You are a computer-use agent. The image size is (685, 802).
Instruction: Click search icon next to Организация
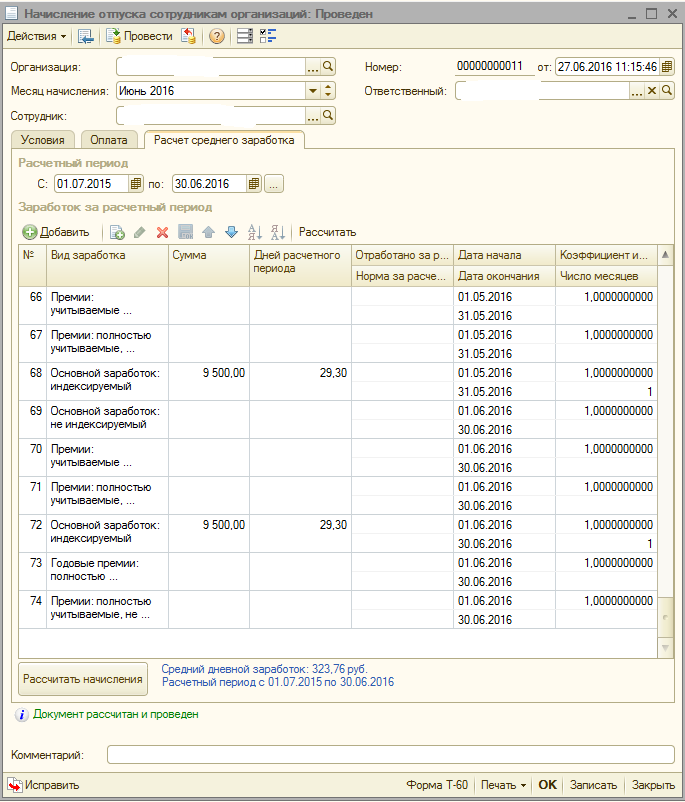click(x=328, y=67)
